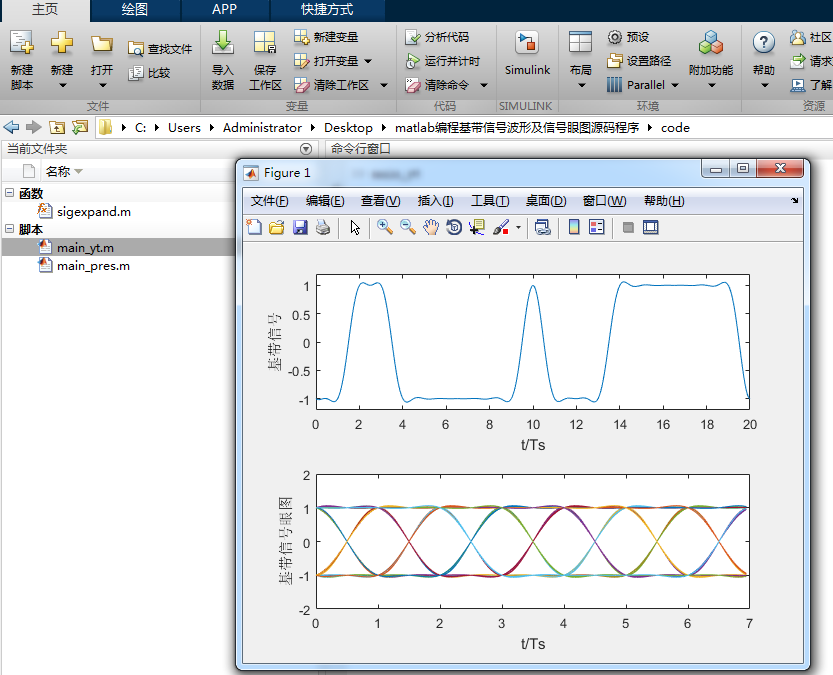Click Desktop in the address path

point(348,128)
